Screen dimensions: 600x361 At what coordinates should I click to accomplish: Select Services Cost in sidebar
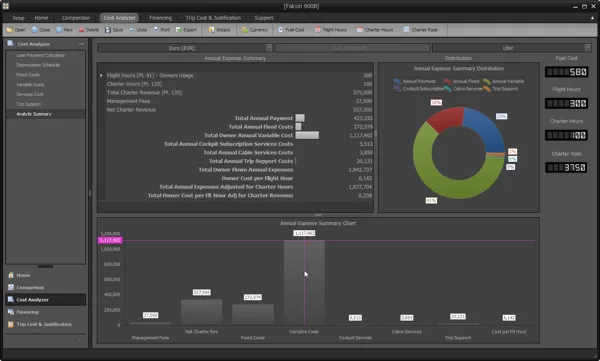(29, 94)
